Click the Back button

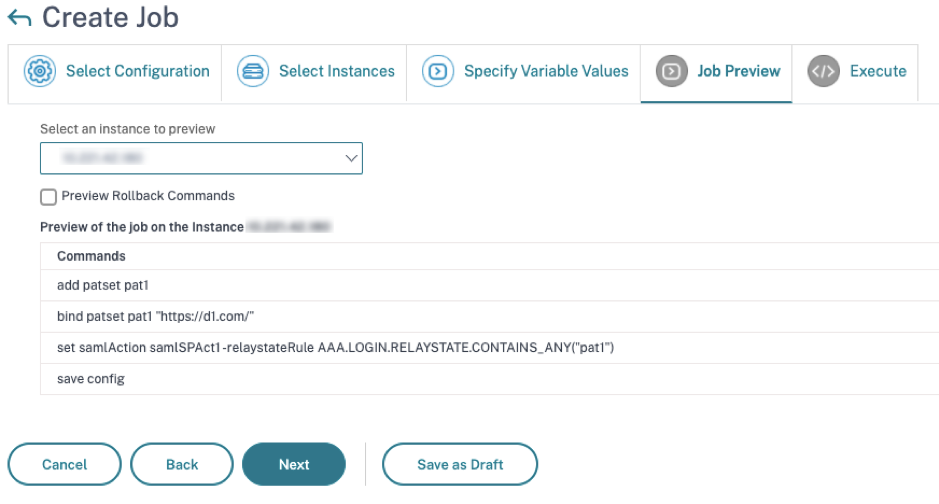point(182,464)
